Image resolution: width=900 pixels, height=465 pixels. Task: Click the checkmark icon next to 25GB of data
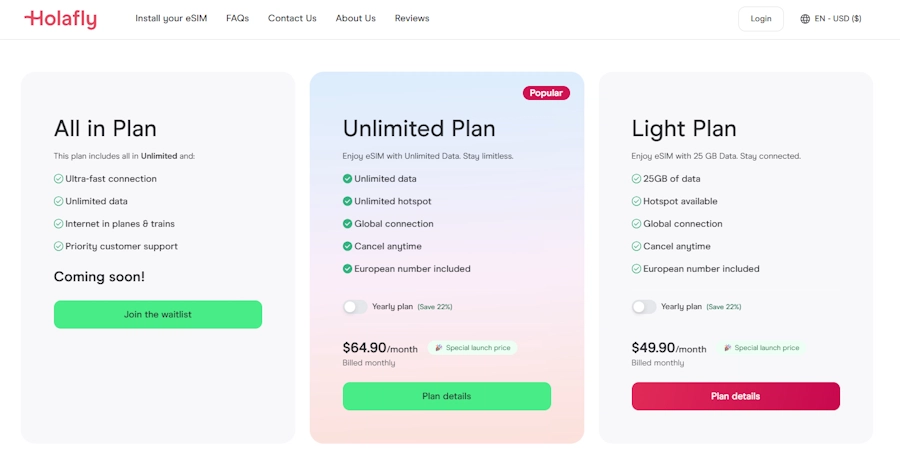(x=636, y=179)
